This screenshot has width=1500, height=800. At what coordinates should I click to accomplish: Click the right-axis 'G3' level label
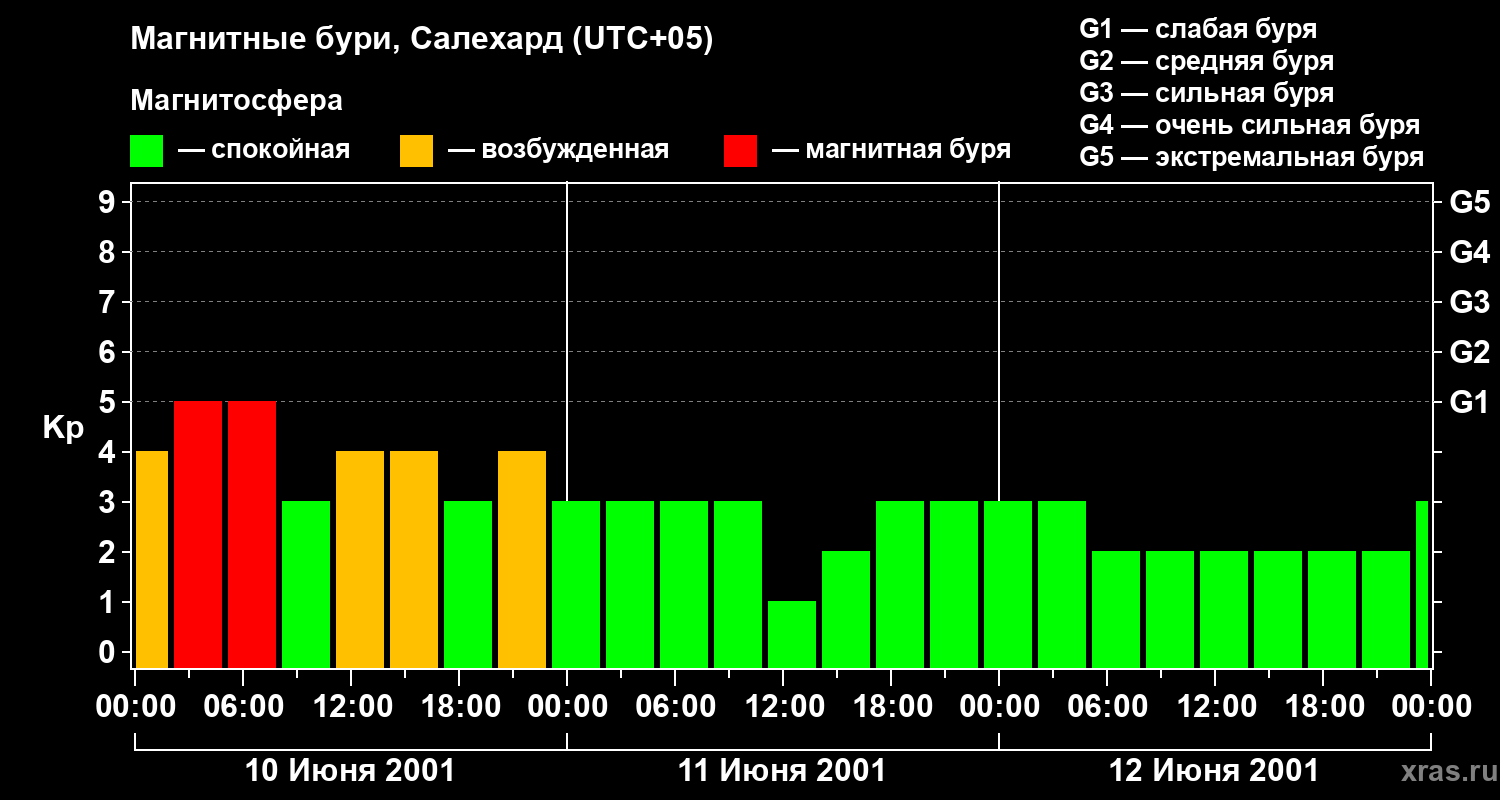pyautogui.click(x=1470, y=303)
